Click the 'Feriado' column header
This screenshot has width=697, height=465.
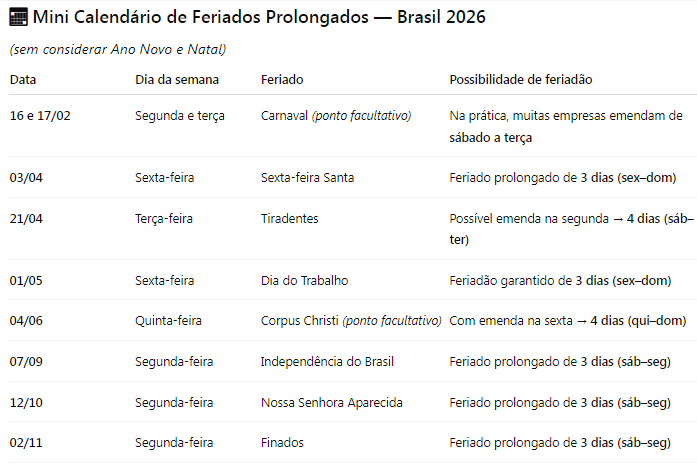click(x=282, y=80)
